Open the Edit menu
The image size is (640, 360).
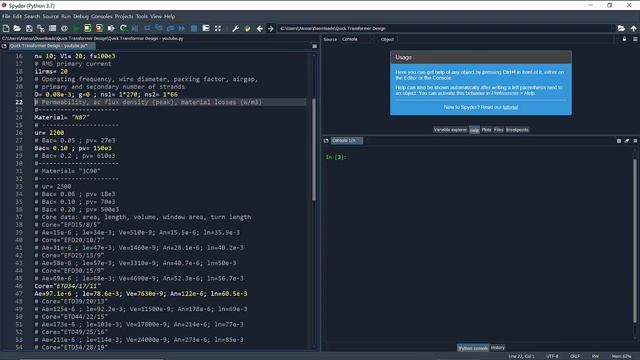(x=17, y=16)
